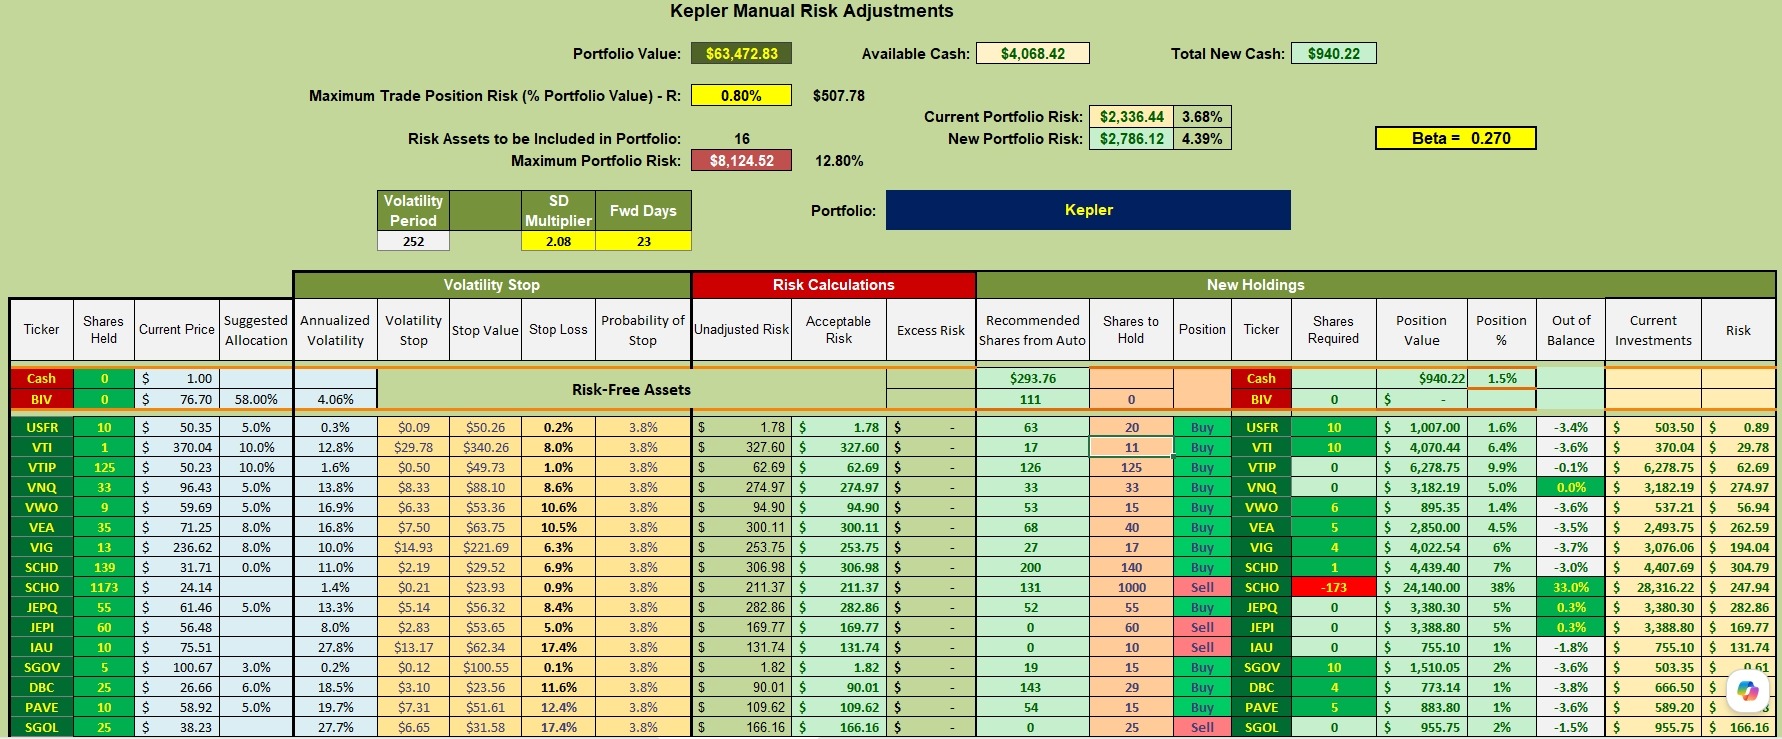1782x739 pixels.
Task: Select the yellow 0.80% maximum trade risk cell
Action: pos(741,96)
